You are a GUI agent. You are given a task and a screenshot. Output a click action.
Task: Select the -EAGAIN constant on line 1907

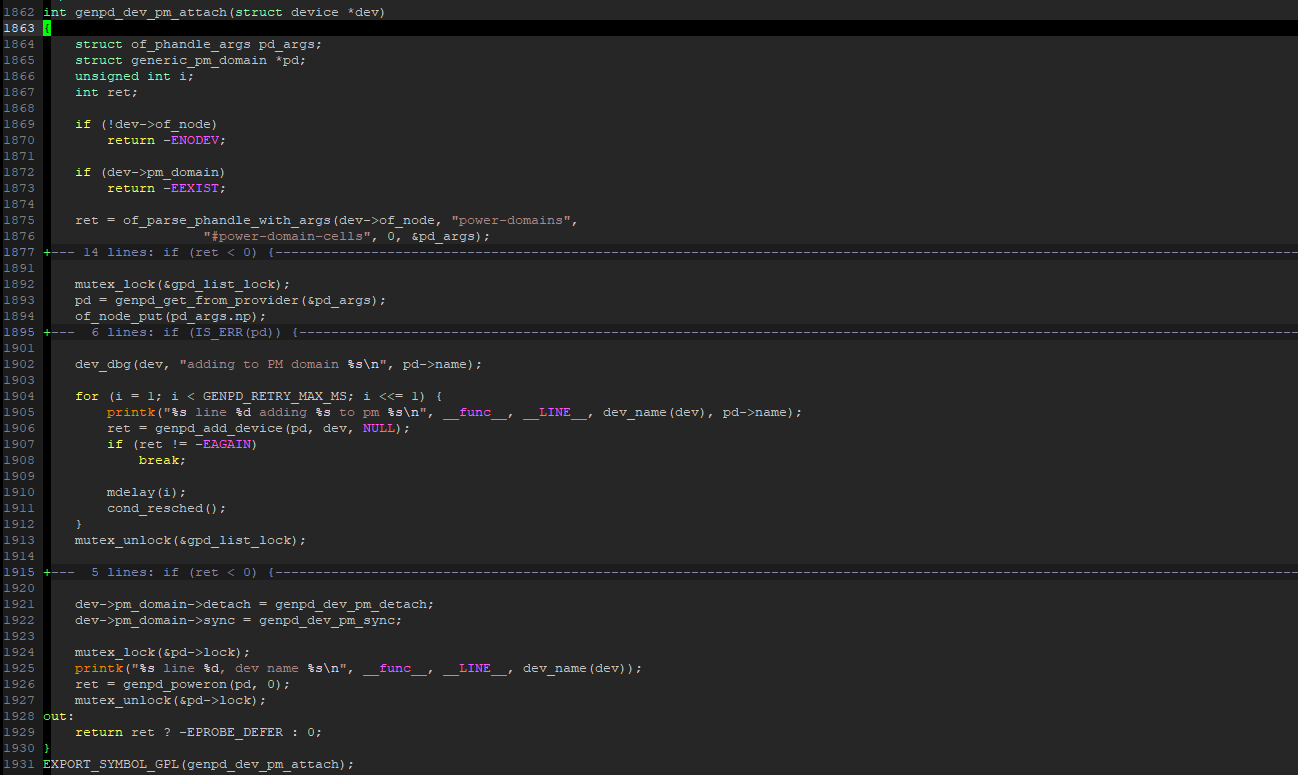(x=226, y=443)
